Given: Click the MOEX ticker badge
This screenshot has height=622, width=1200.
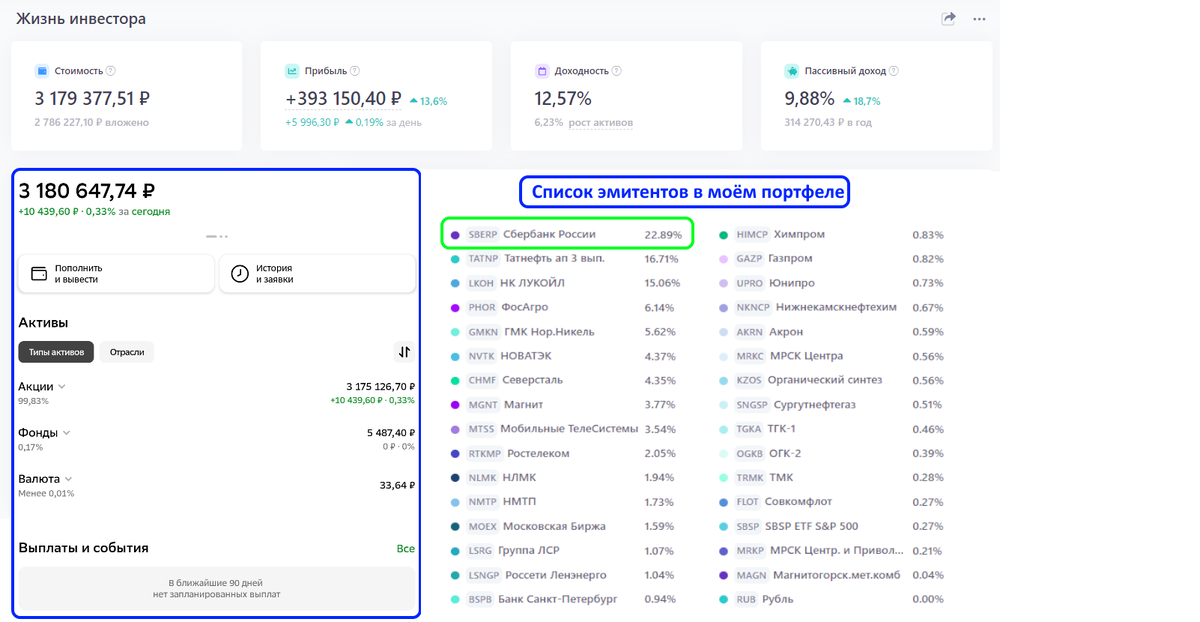Looking at the screenshot, I should pos(482,526).
